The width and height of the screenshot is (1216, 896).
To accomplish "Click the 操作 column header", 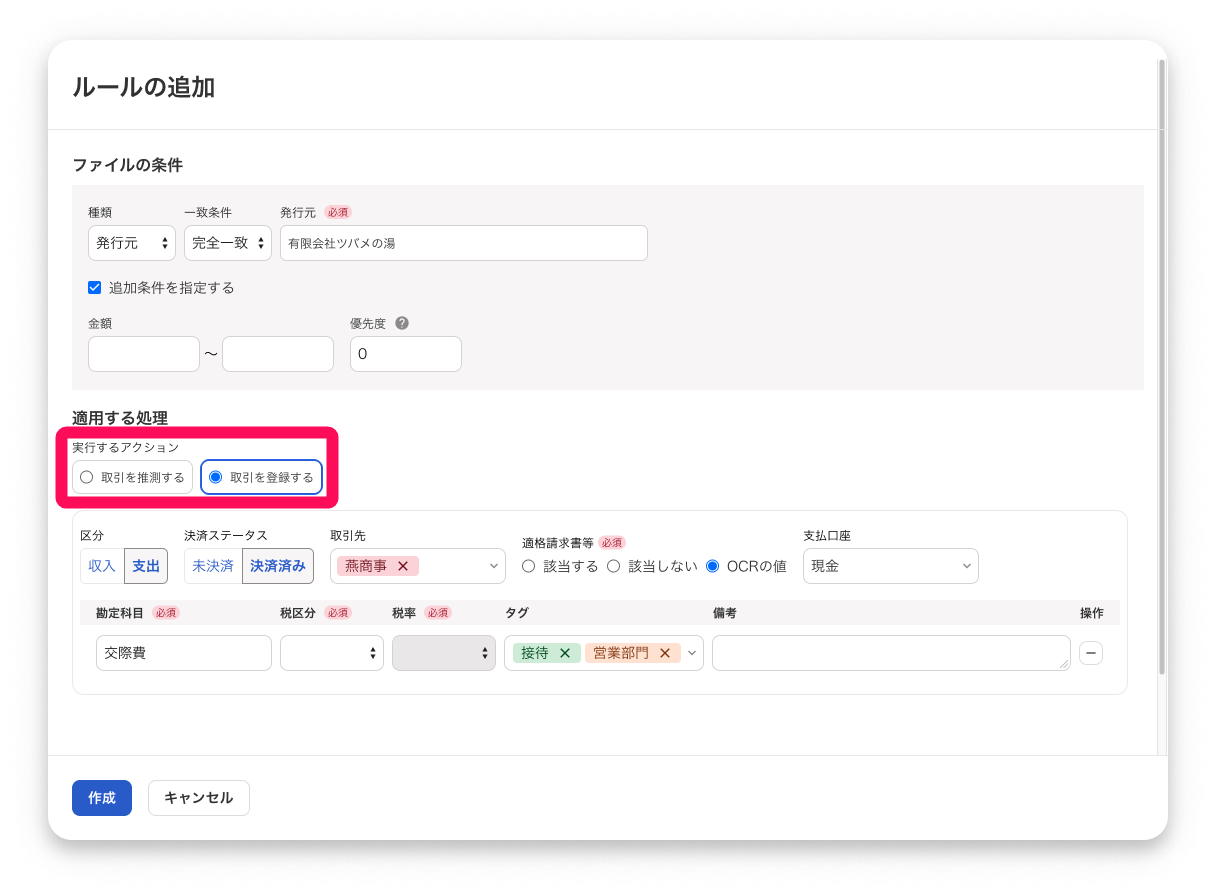I will pos(1092,612).
